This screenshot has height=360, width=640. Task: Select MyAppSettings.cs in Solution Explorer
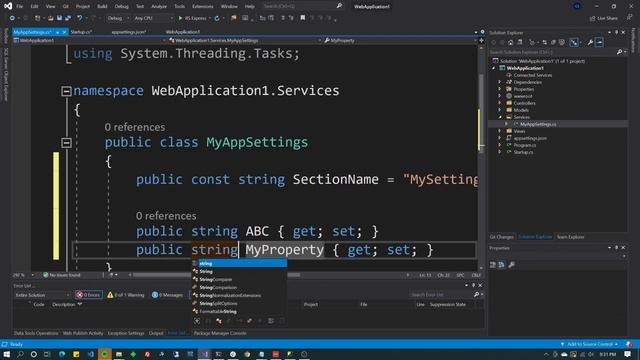(x=538, y=124)
